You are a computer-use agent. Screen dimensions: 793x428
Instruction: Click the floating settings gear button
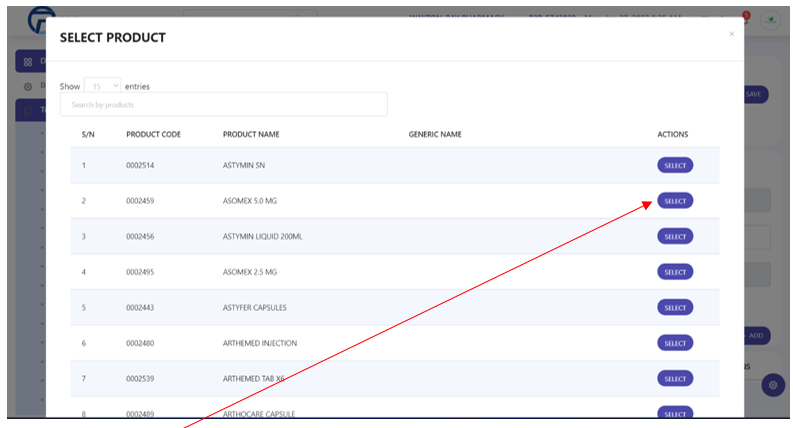point(773,385)
